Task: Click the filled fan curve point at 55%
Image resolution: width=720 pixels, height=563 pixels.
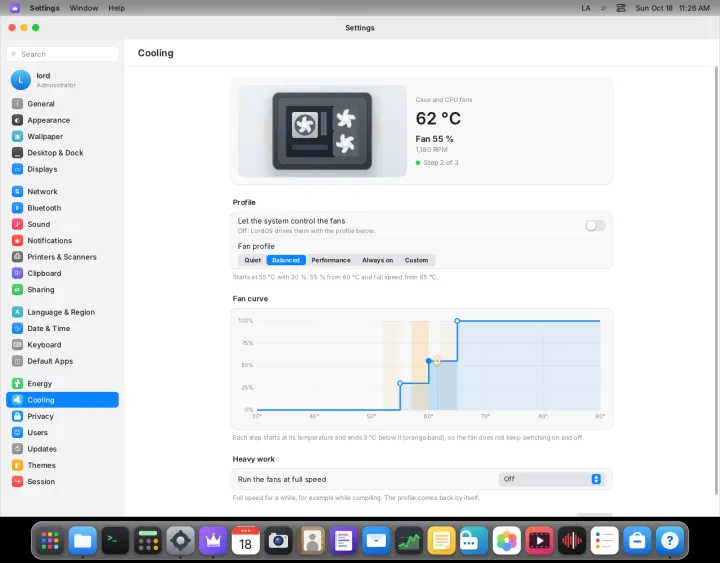Action: click(429, 361)
